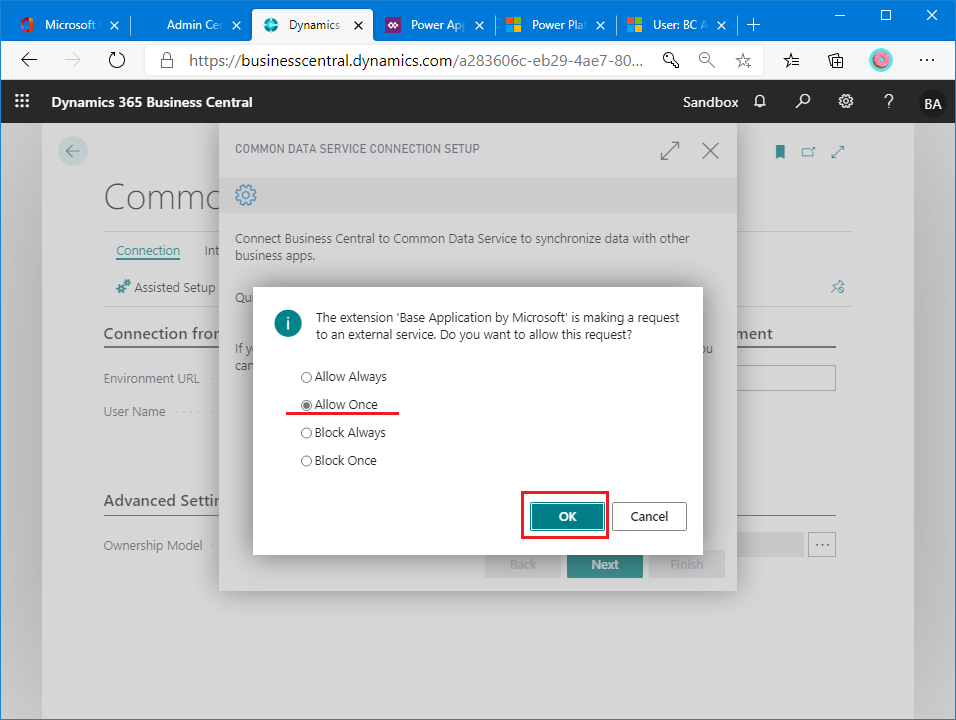Viewport: 956px width, 720px height.
Task: Open browser Settings and more menu
Action: 927,60
